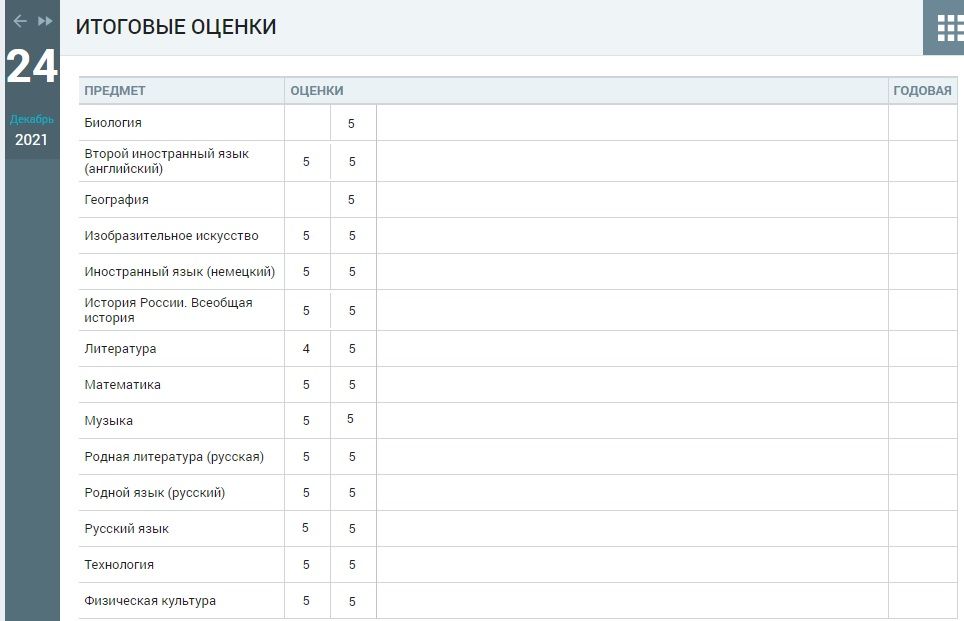Click the double-arrow forward icon

[x=45, y=21]
